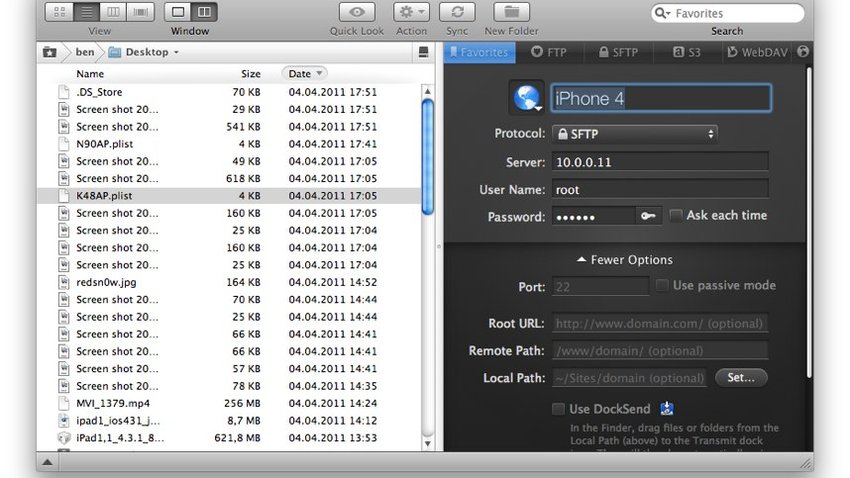Sort files by Name column

90,74
